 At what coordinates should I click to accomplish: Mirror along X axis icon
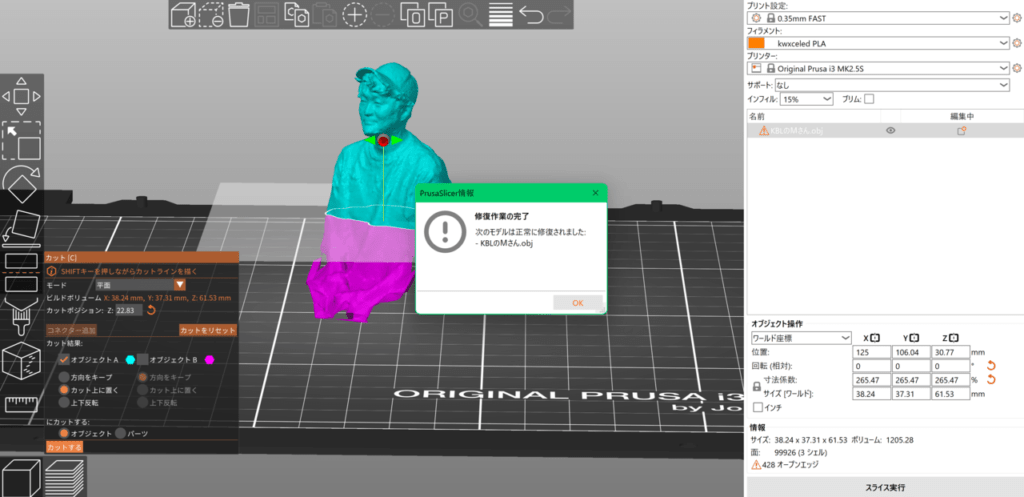(876, 338)
